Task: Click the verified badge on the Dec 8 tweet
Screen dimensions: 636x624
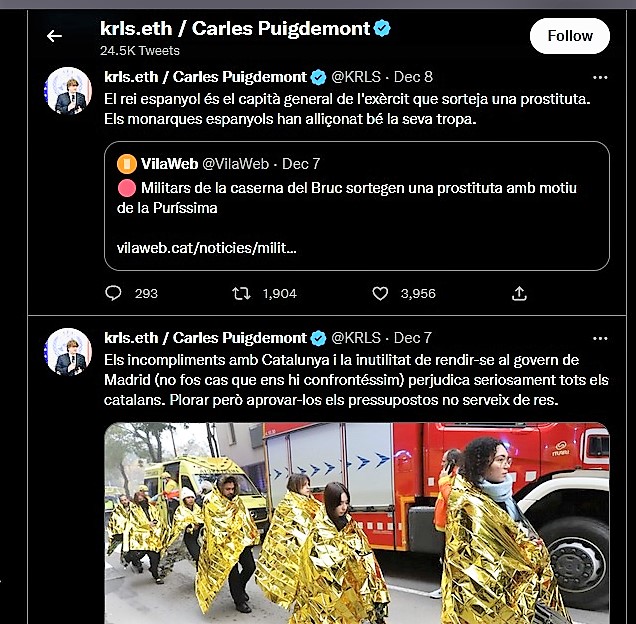Action: [318, 77]
